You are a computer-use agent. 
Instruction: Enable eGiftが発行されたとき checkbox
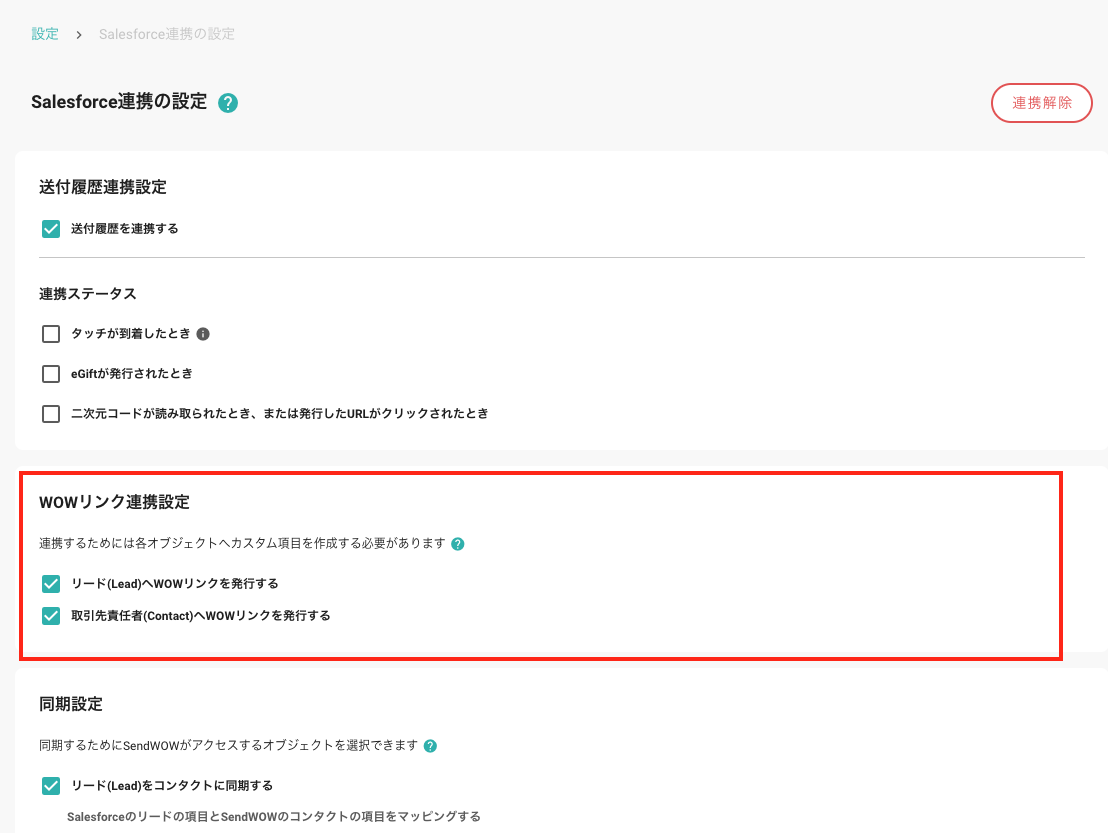coord(51,374)
